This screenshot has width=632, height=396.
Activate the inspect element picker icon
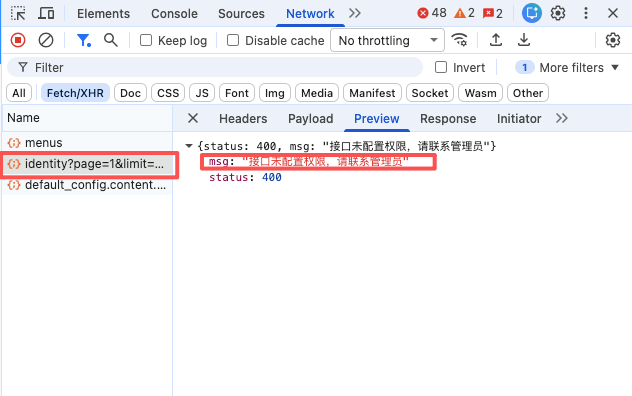pos(18,13)
